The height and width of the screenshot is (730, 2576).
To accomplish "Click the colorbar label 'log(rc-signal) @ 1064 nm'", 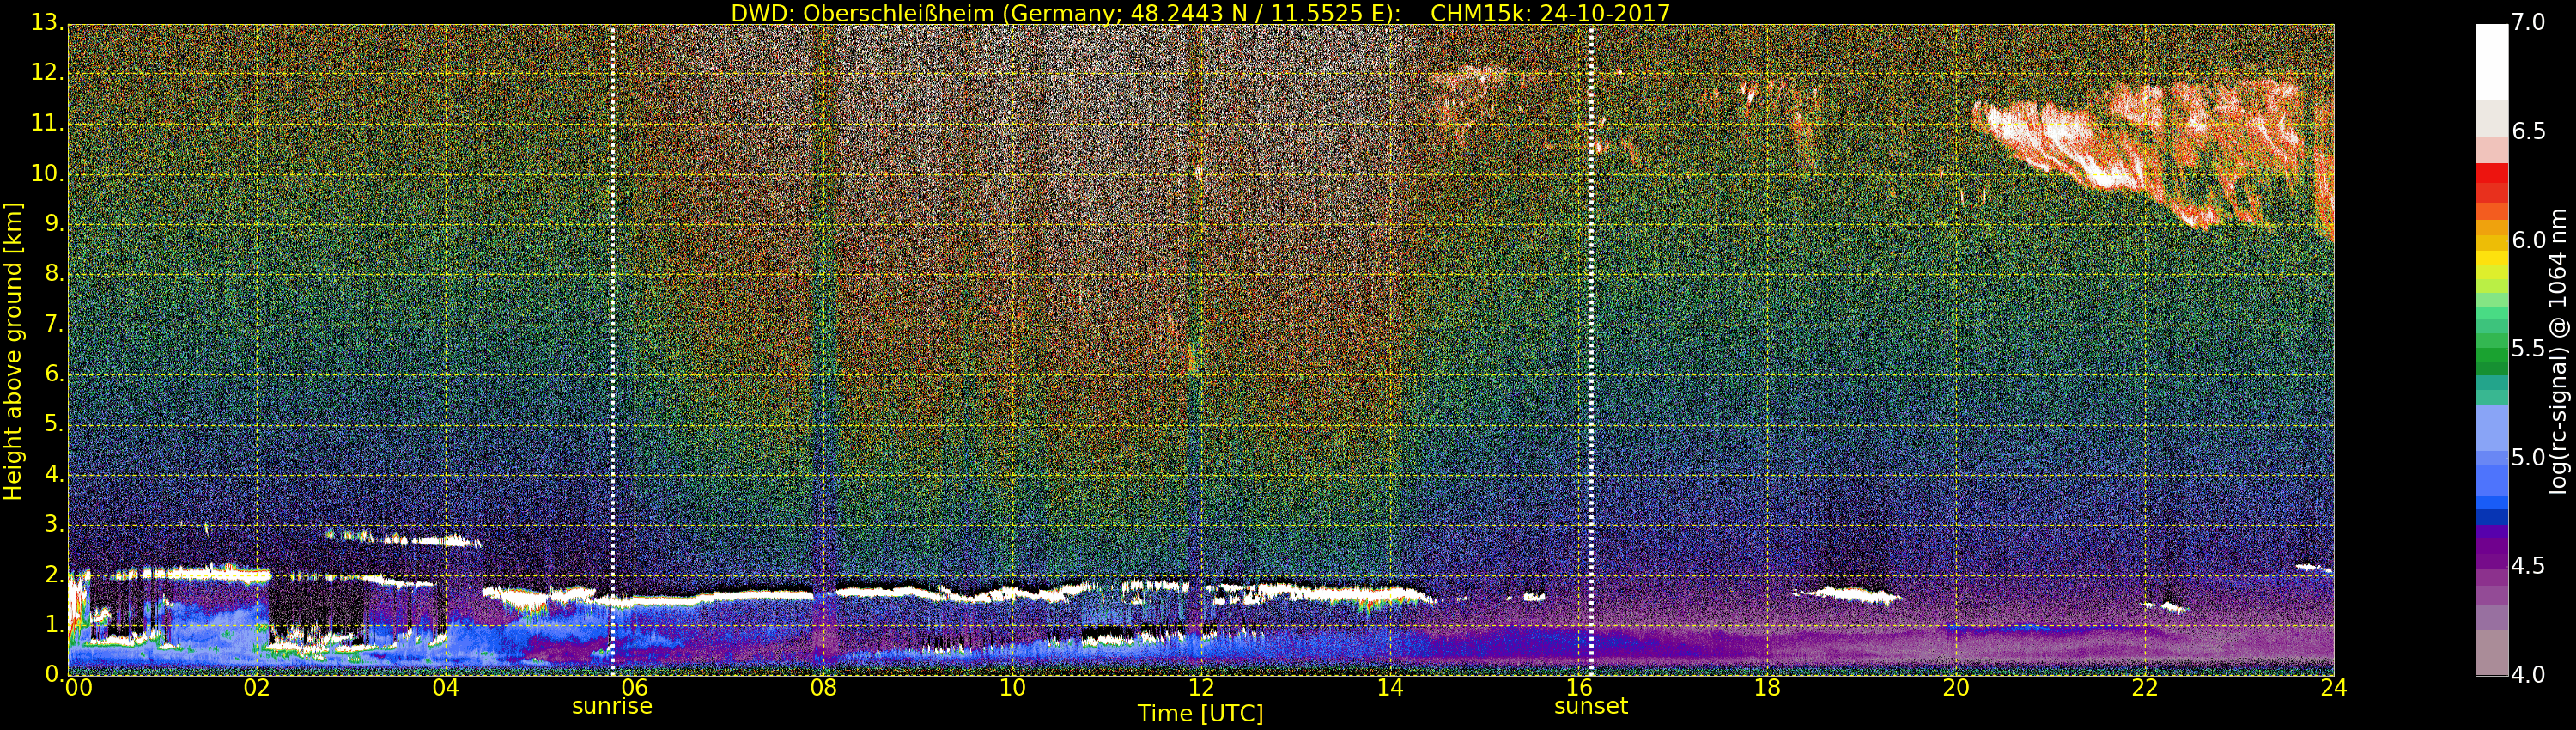I will (2558, 350).
